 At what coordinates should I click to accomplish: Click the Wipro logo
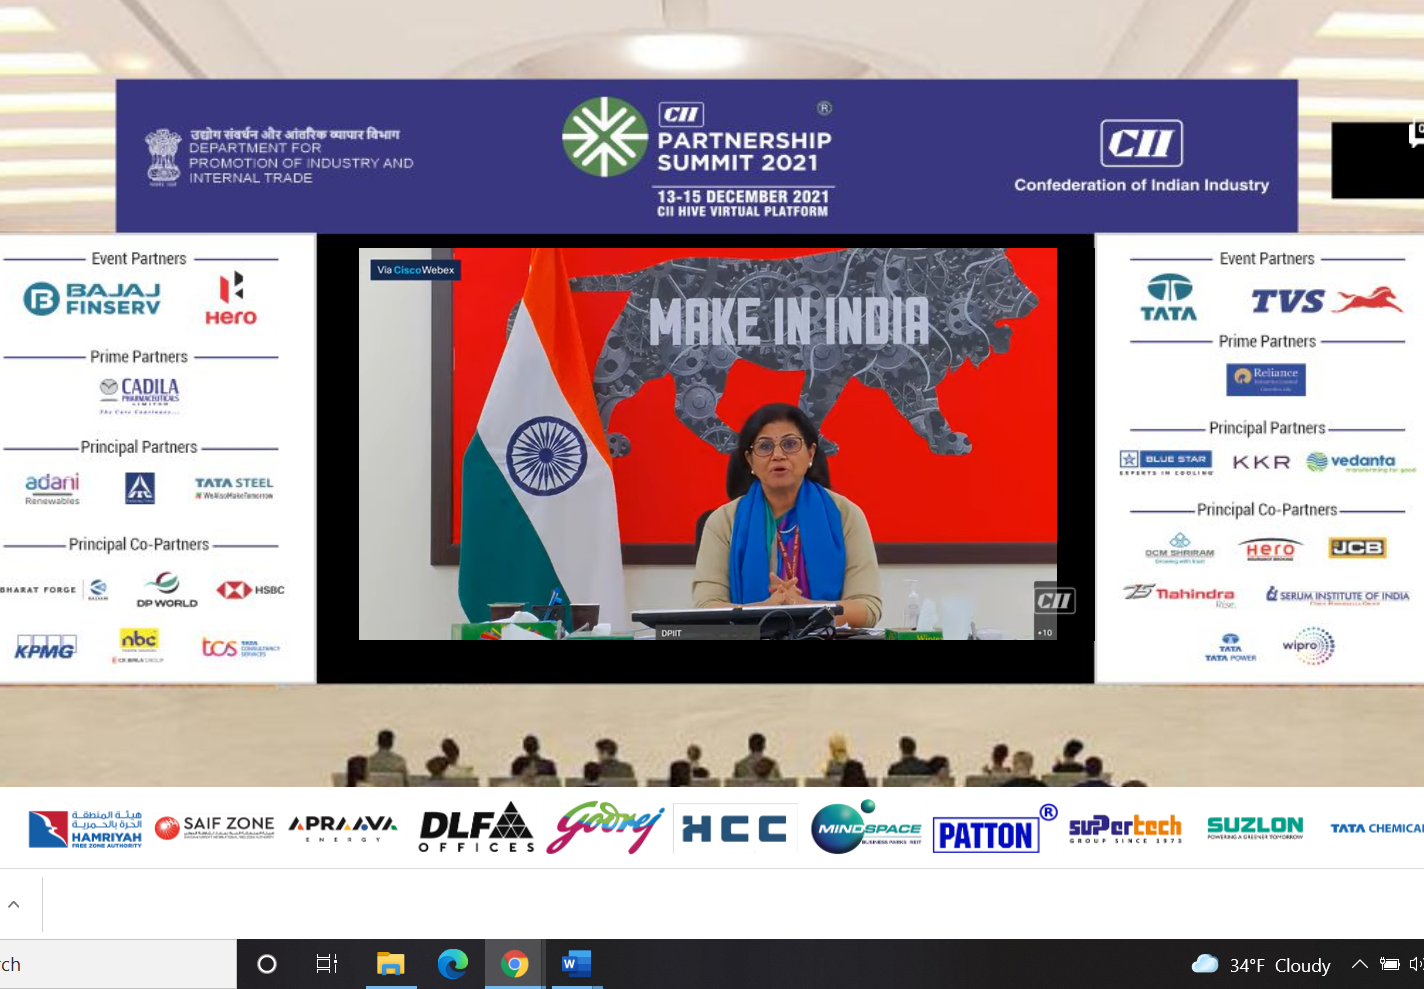[1309, 646]
